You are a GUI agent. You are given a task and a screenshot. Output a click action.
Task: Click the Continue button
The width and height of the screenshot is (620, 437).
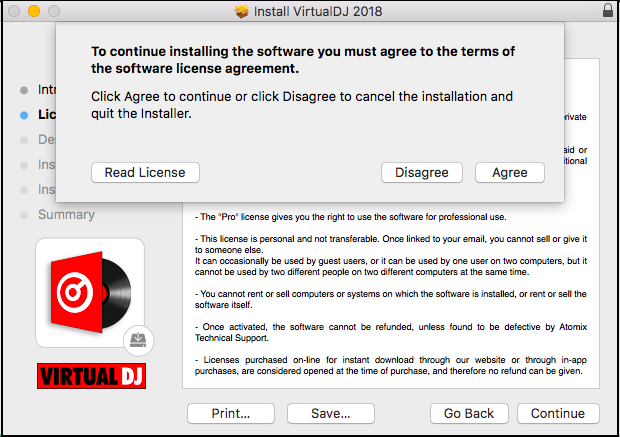point(558,413)
